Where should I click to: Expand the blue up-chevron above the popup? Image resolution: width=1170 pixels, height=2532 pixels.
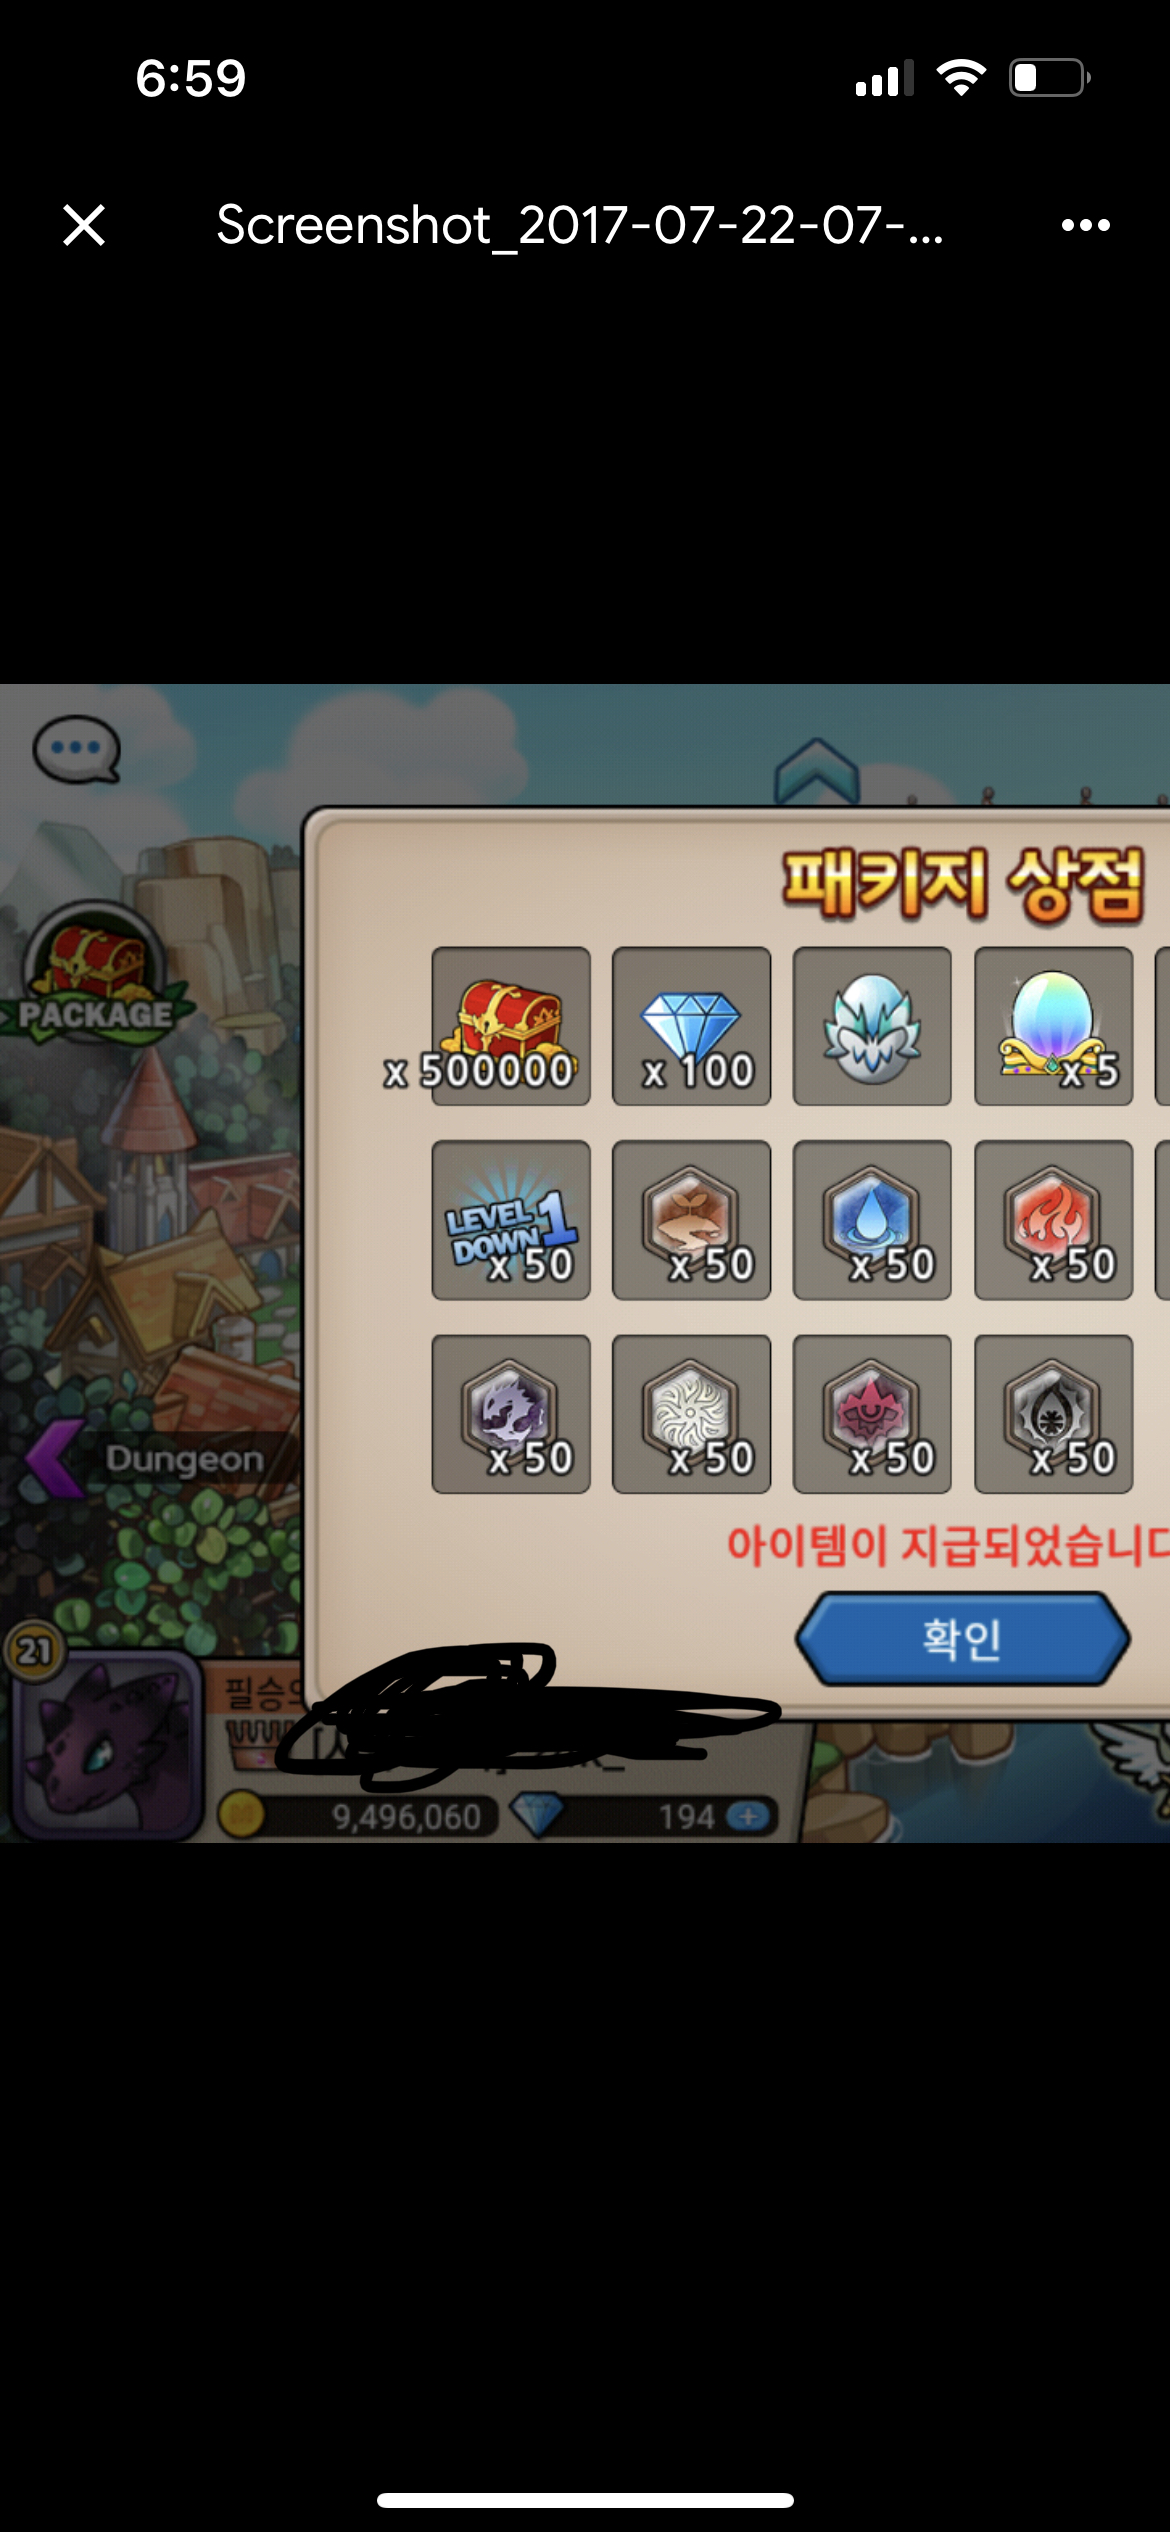[816, 771]
